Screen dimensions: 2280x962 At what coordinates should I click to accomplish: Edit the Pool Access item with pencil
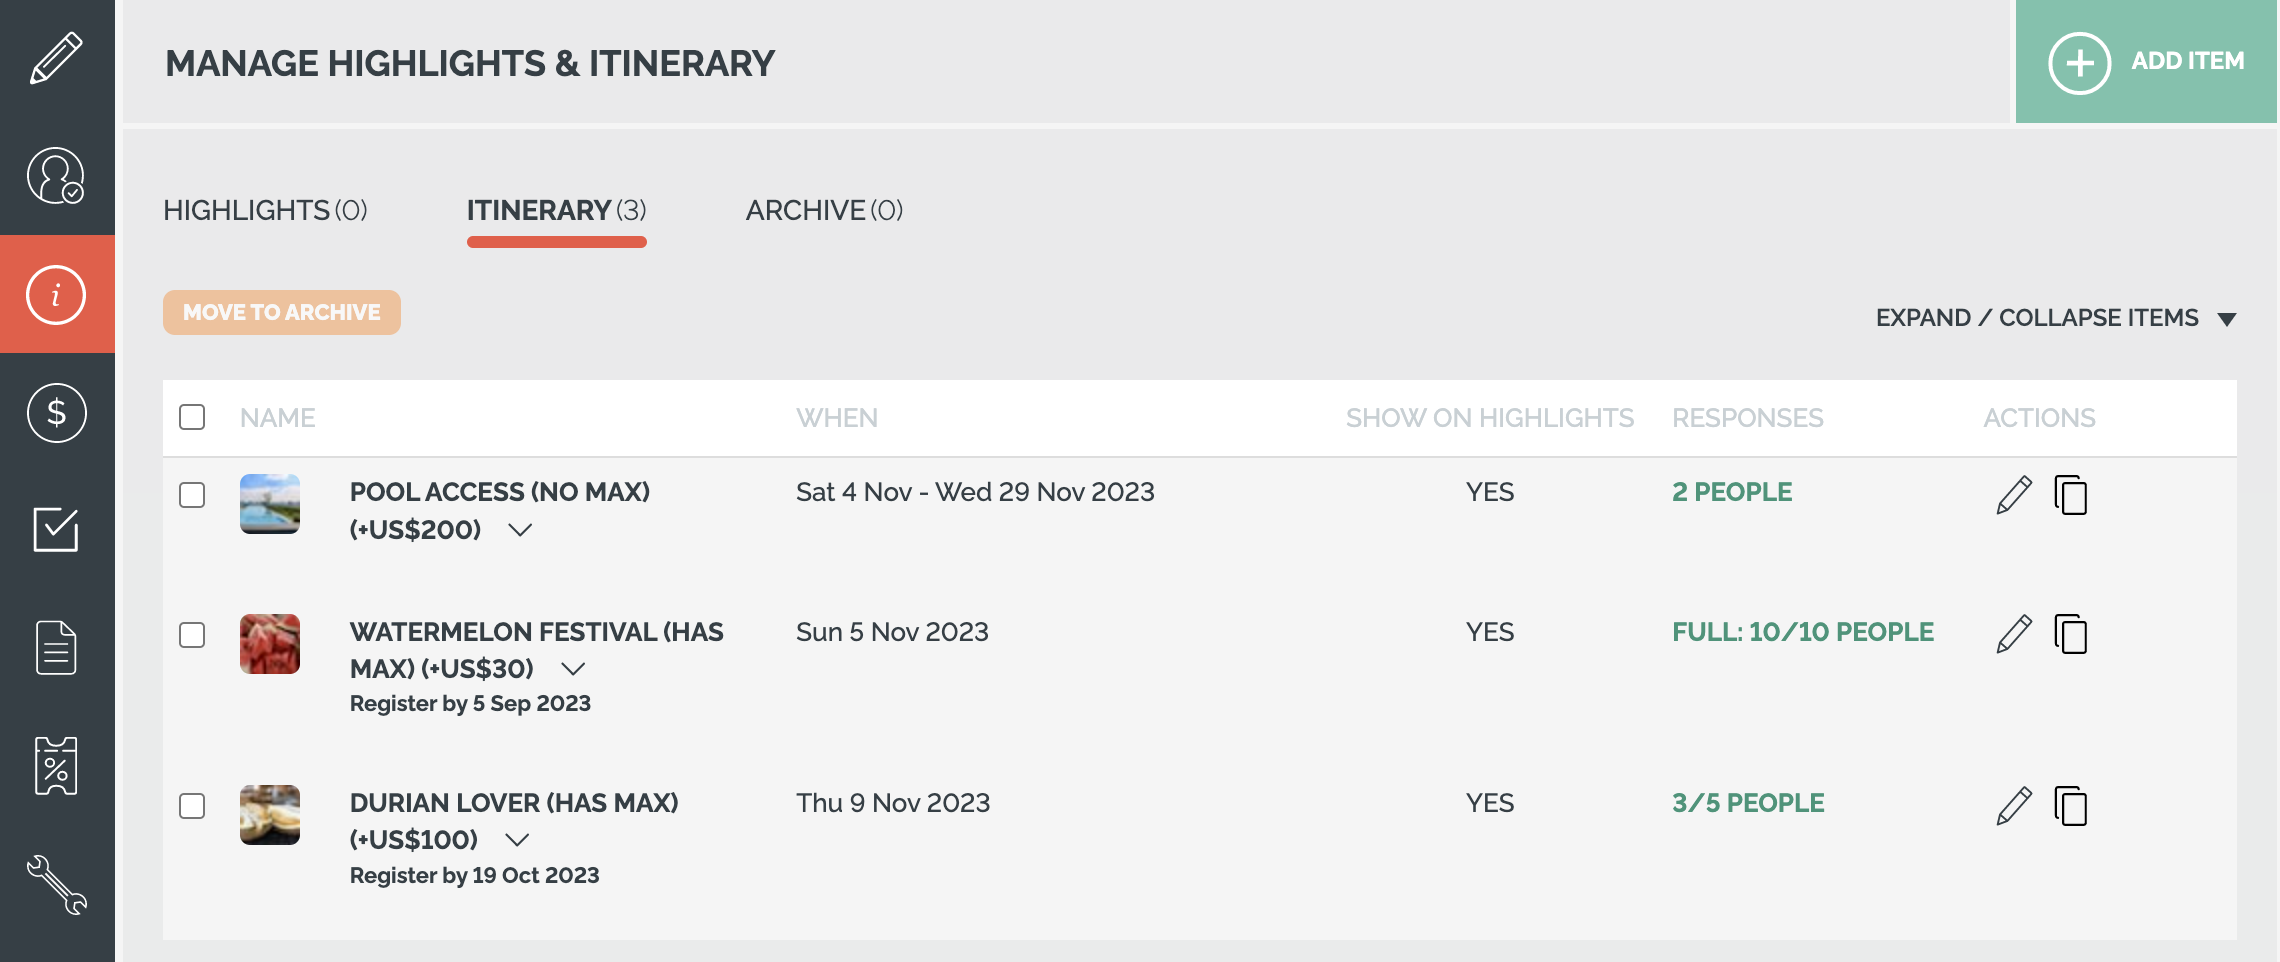coord(2014,495)
